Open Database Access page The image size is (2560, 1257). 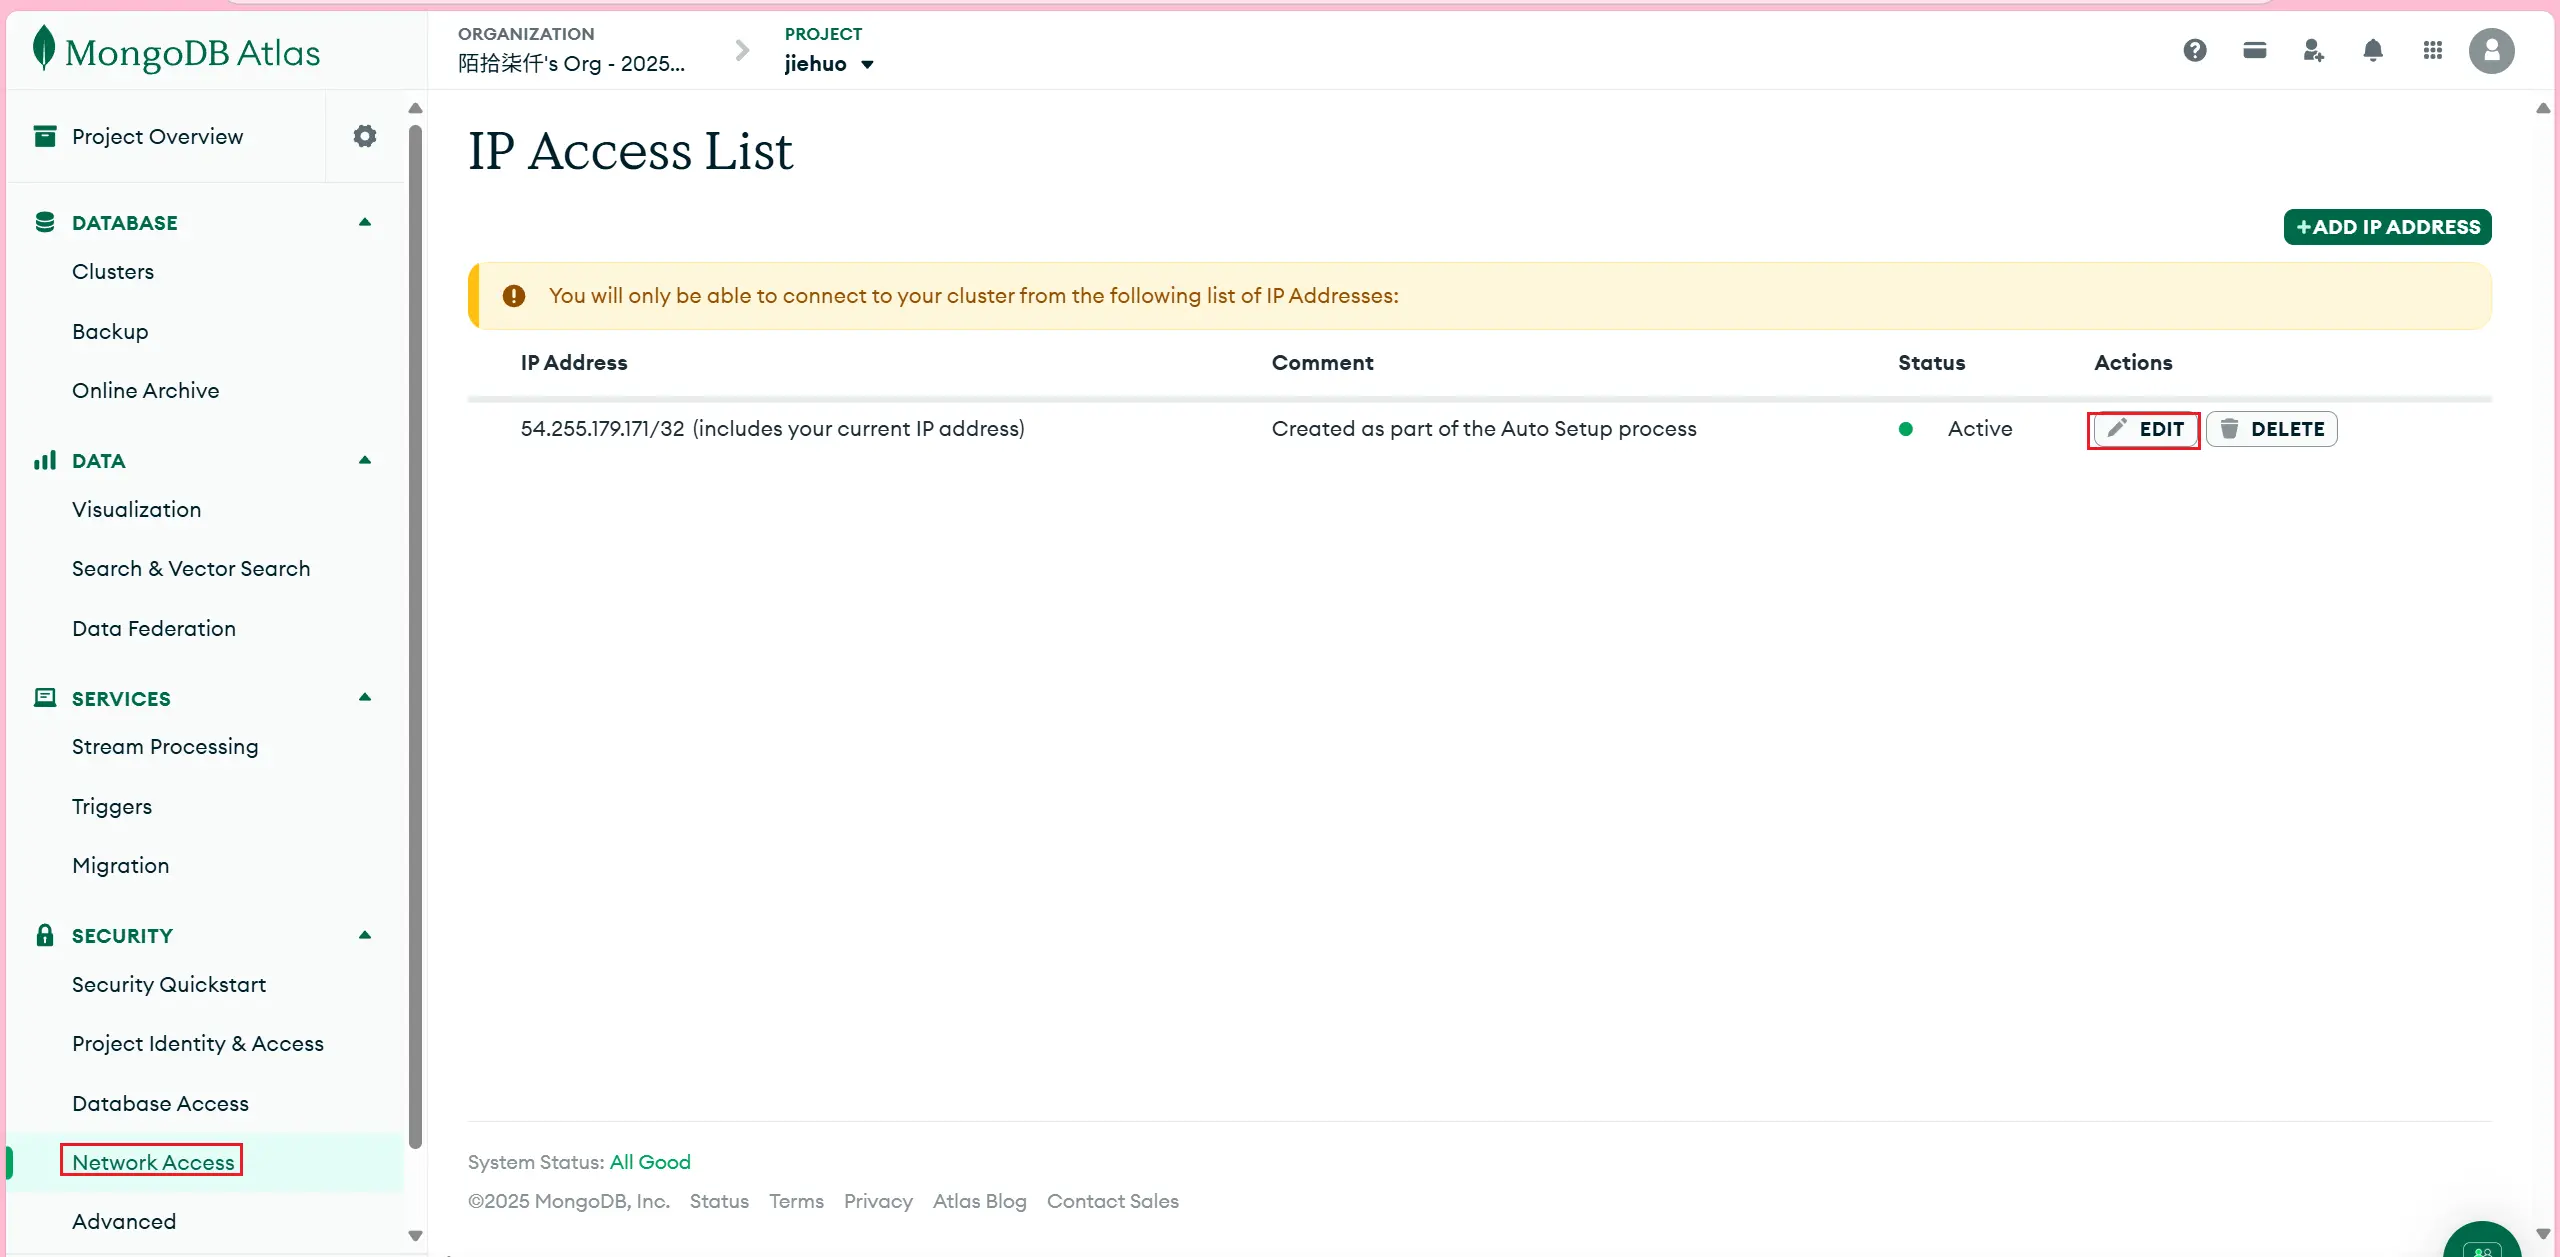tap(160, 1103)
